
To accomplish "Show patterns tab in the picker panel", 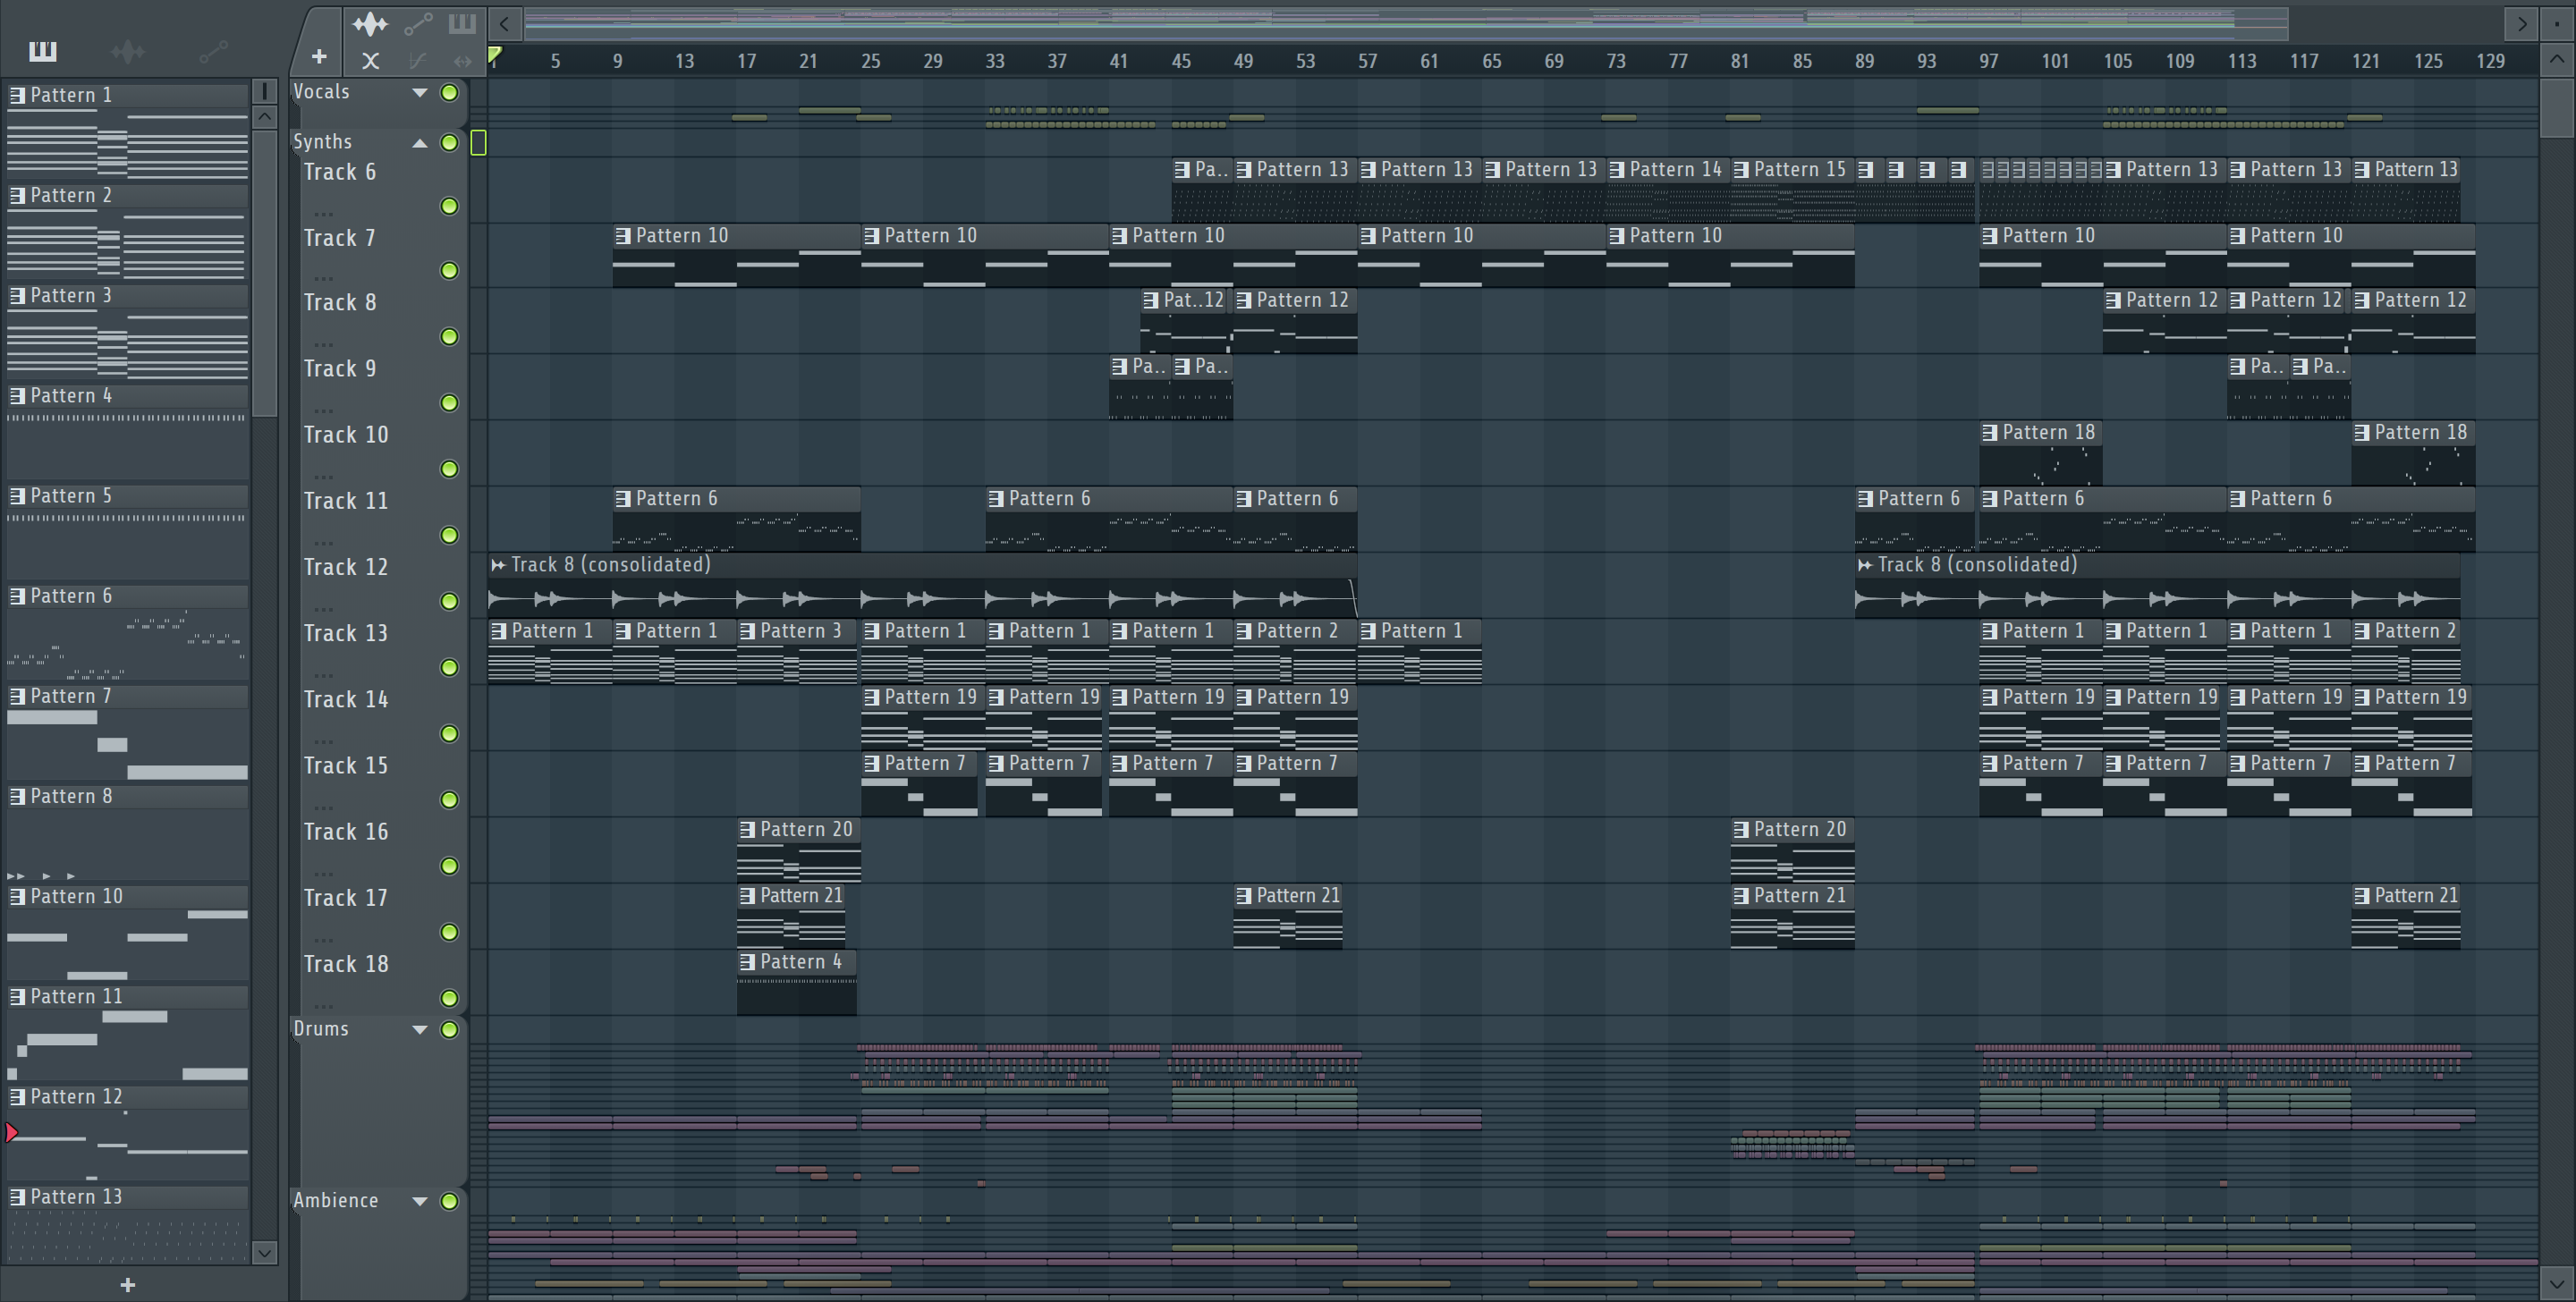I will click(x=42, y=51).
